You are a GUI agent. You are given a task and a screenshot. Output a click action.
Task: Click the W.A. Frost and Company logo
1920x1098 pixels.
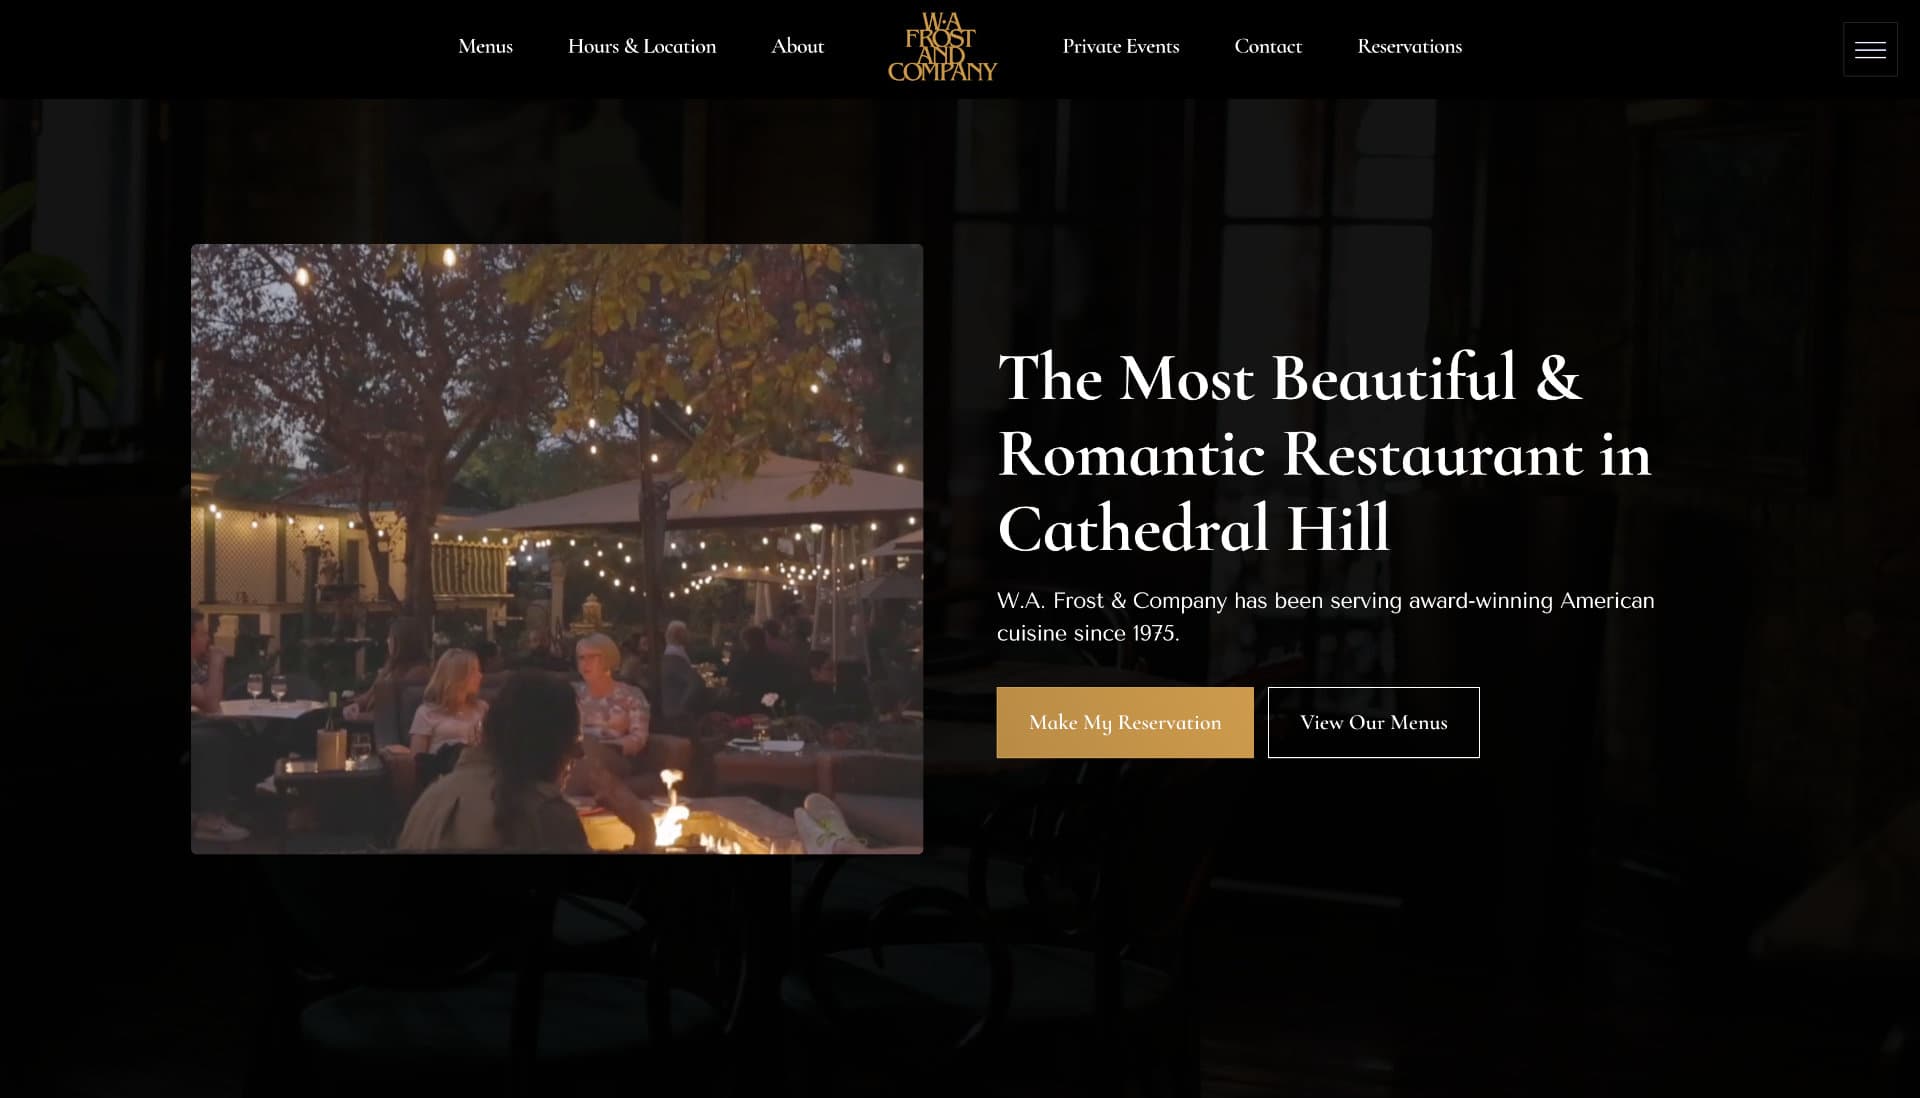[x=942, y=47]
